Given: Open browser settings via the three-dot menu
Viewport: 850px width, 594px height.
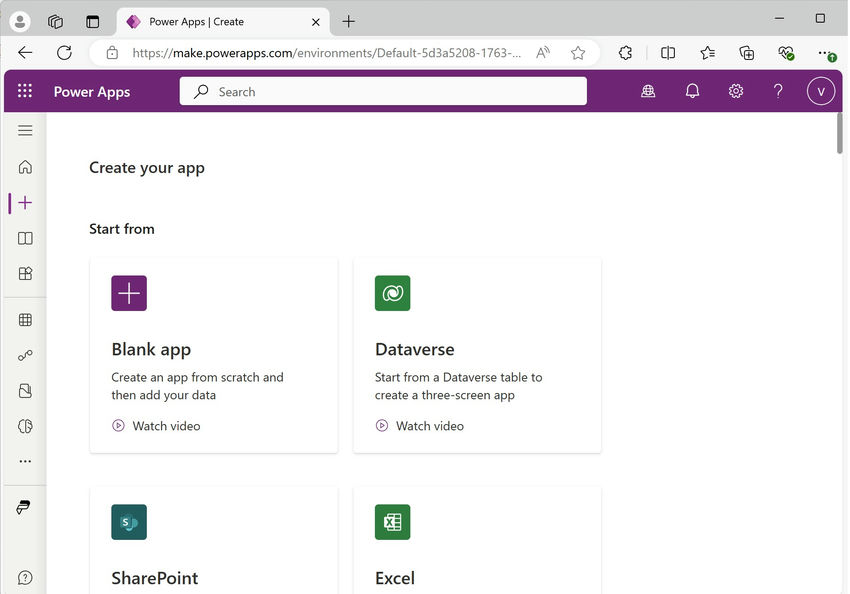Looking at the screenshot, I should pyautogui.click(x=824, y=53).
